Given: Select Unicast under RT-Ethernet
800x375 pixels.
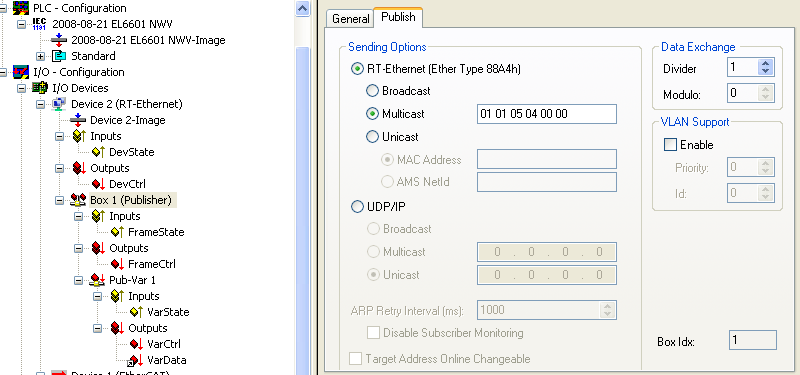Looking at the screenshot, I should click(x=372, y=137).
